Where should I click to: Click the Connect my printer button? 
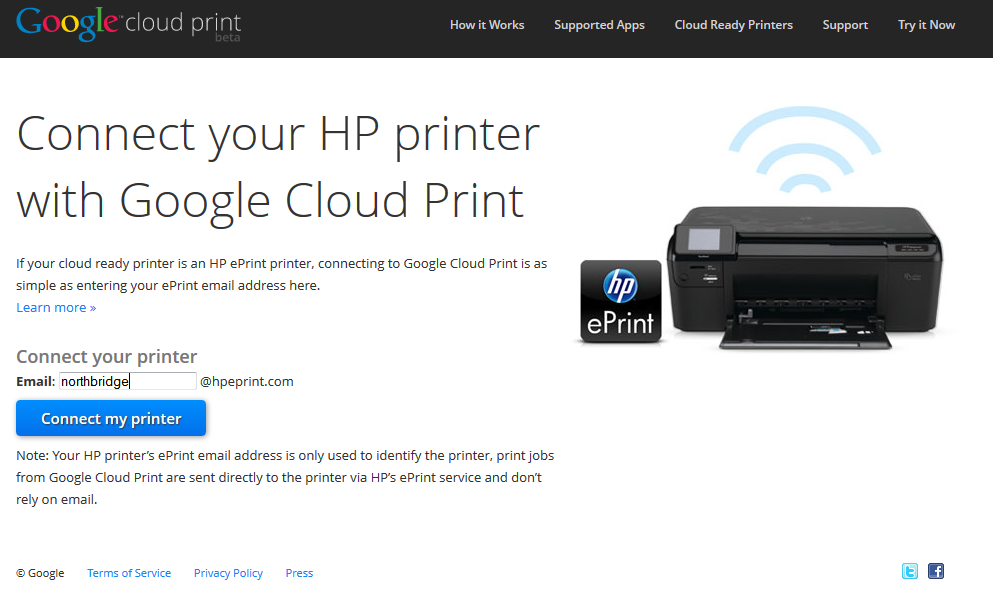[111, 418]
